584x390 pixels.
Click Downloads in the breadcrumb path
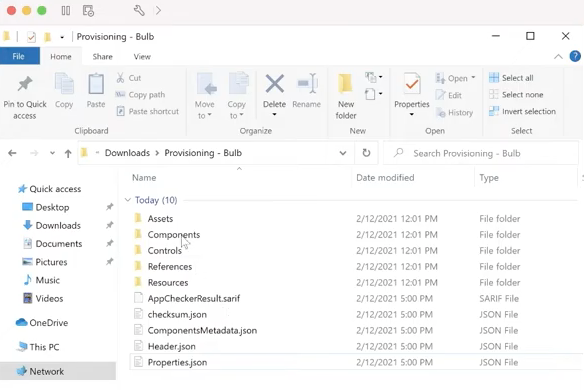point(127,153)
